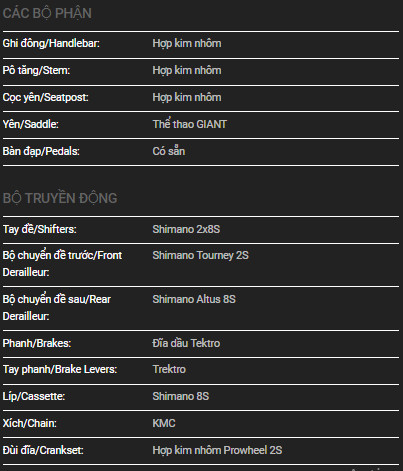
Task: Click the Pô tăng/Stem label
Action: coord(36,71)
